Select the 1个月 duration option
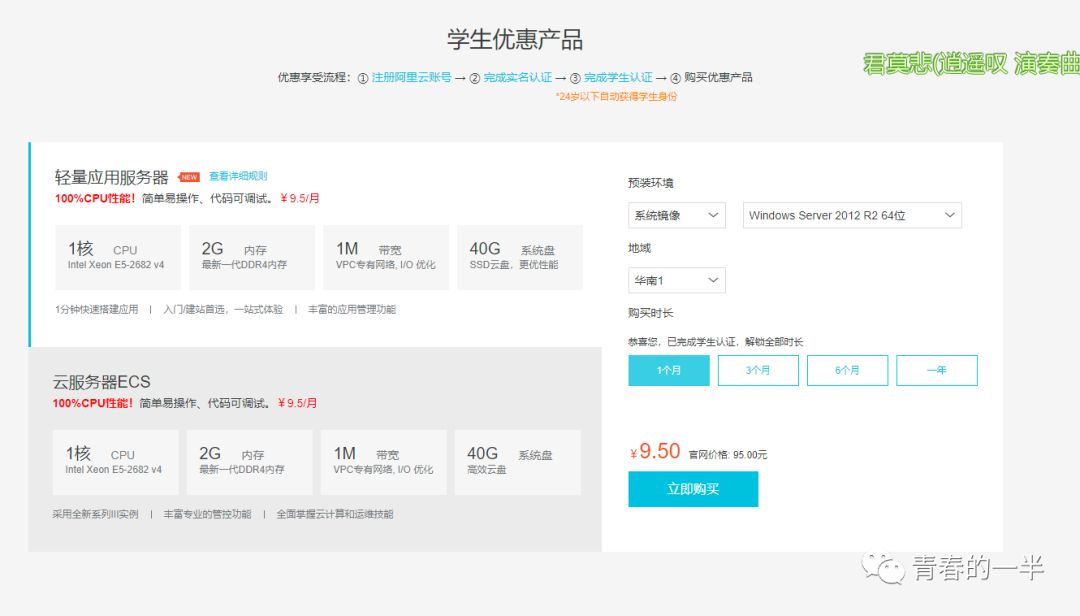This screenshot has height=616, width=1080. [x=669, y=370]
